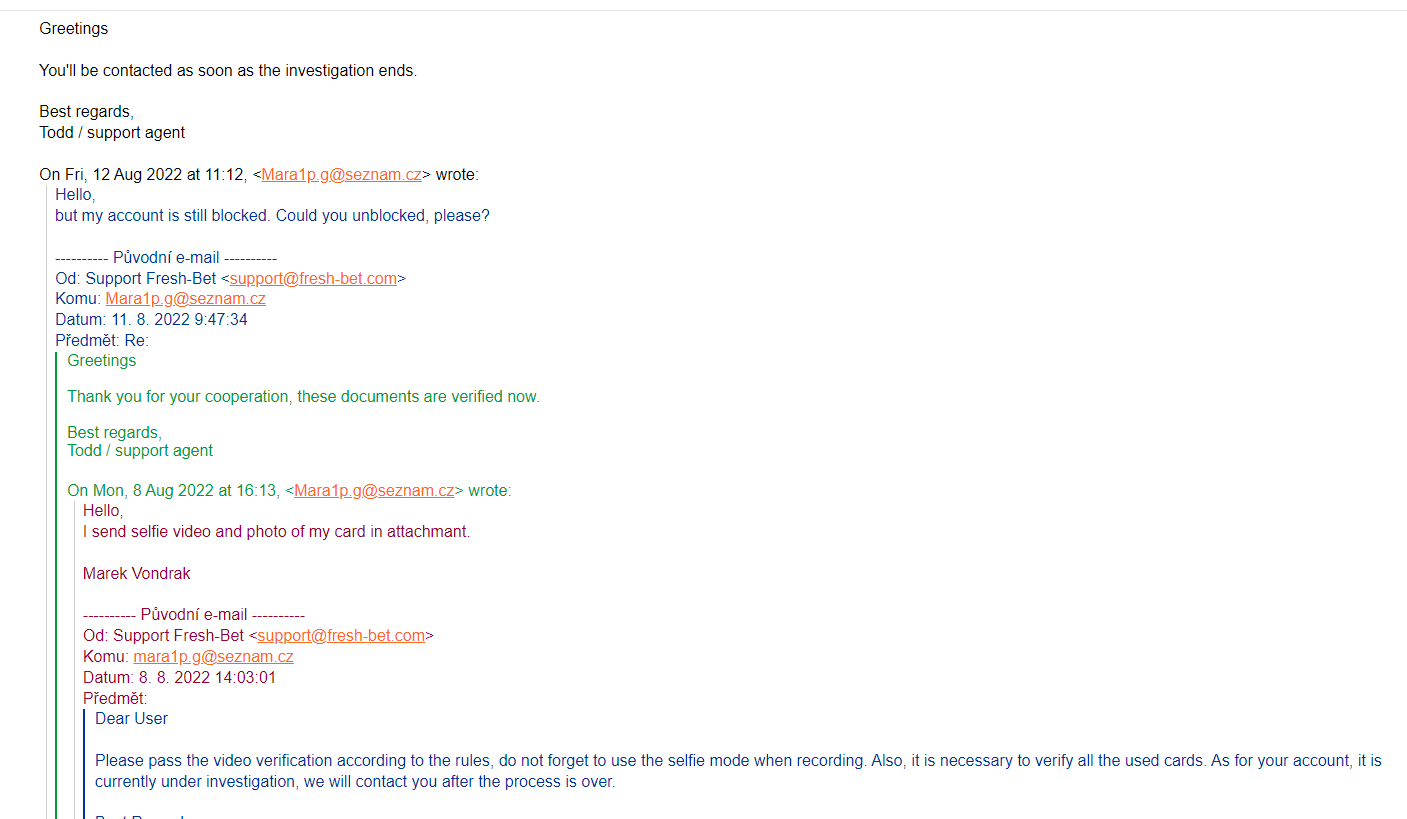Open support@fresh-bet.com link above Datum 11. 8. 2022

[x=313, y=278]
